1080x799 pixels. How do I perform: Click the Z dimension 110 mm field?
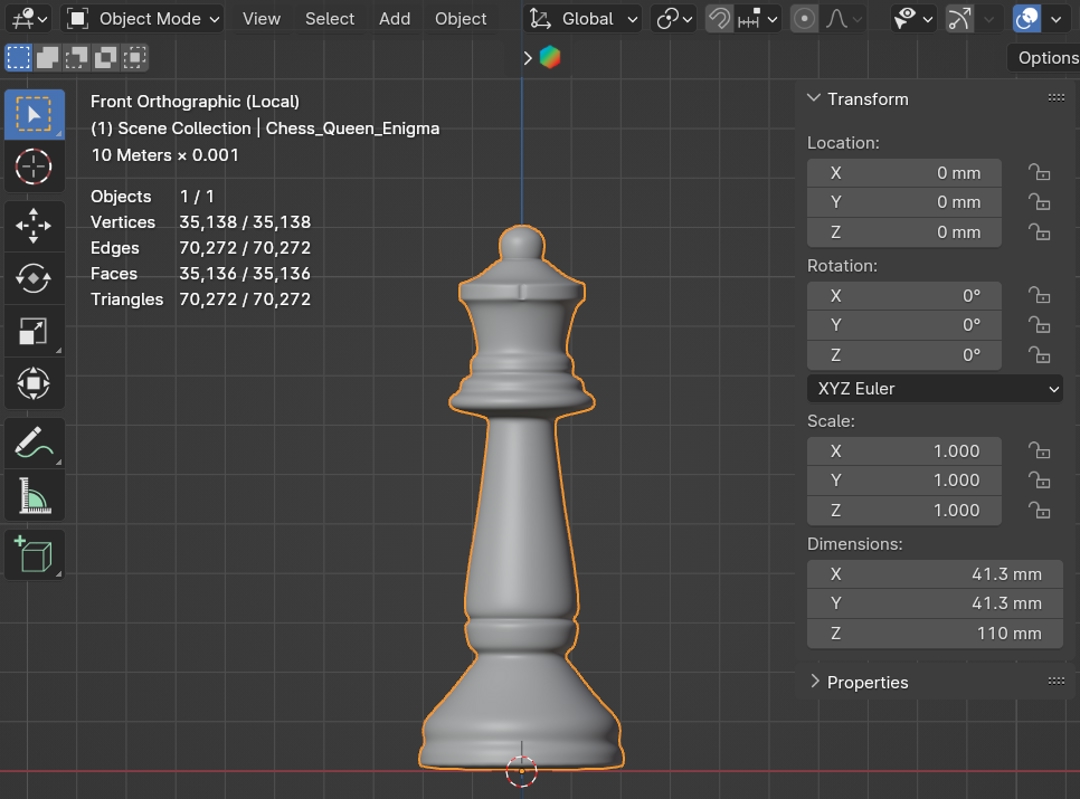[934, 633]
